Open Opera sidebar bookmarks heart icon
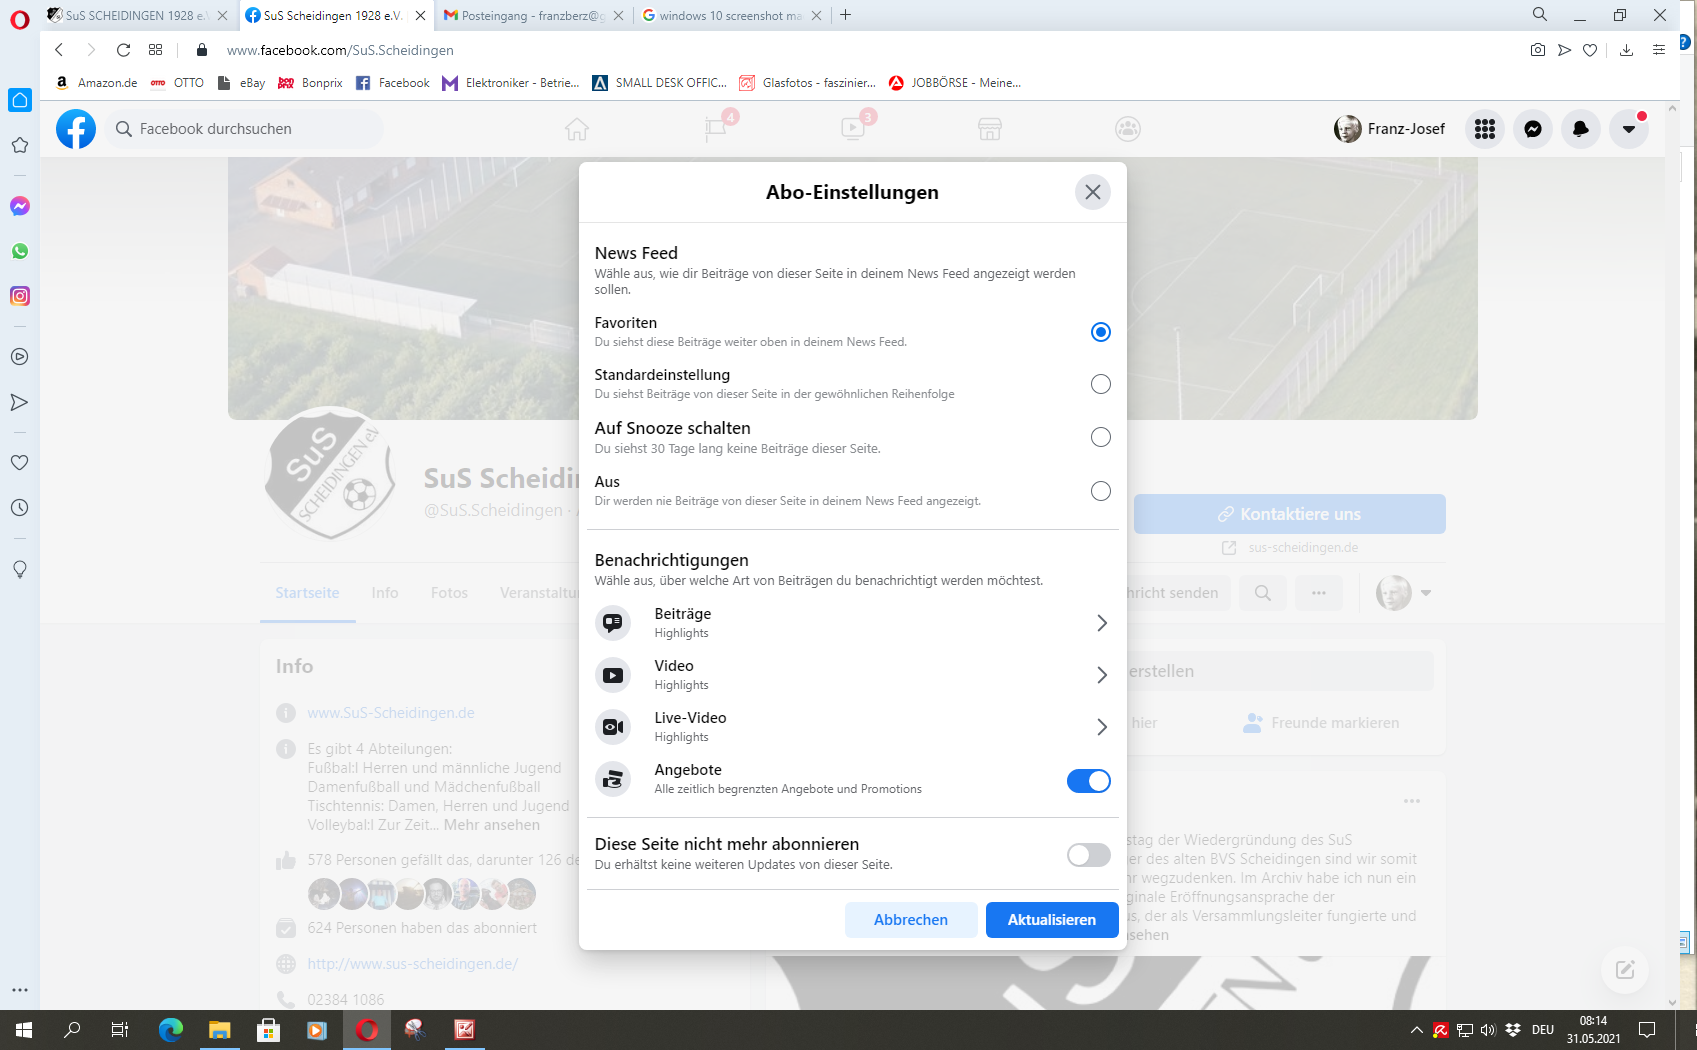Screen dimensions: 1697x1050 pos(20,463)
